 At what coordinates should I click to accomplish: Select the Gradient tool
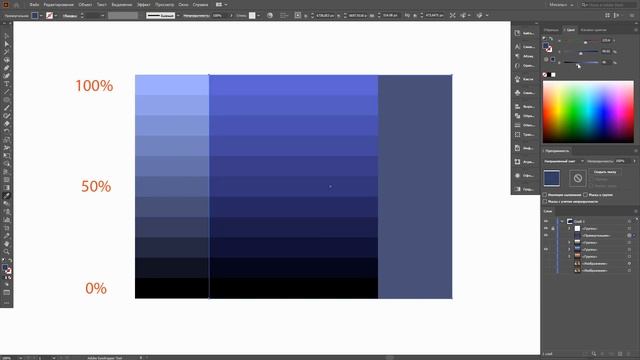click(7, 188)
